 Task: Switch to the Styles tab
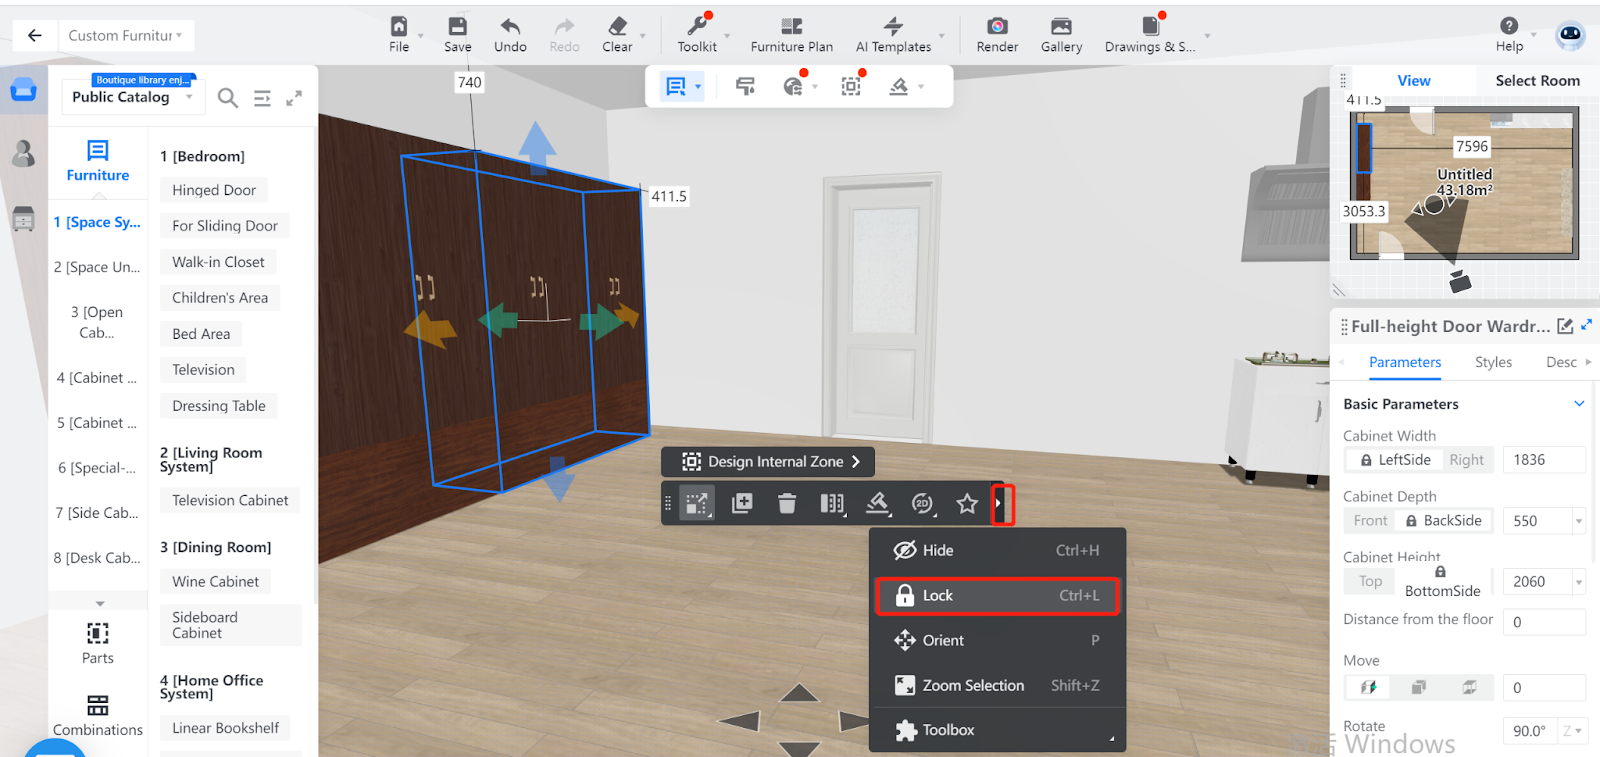(x=1493, y=362)
